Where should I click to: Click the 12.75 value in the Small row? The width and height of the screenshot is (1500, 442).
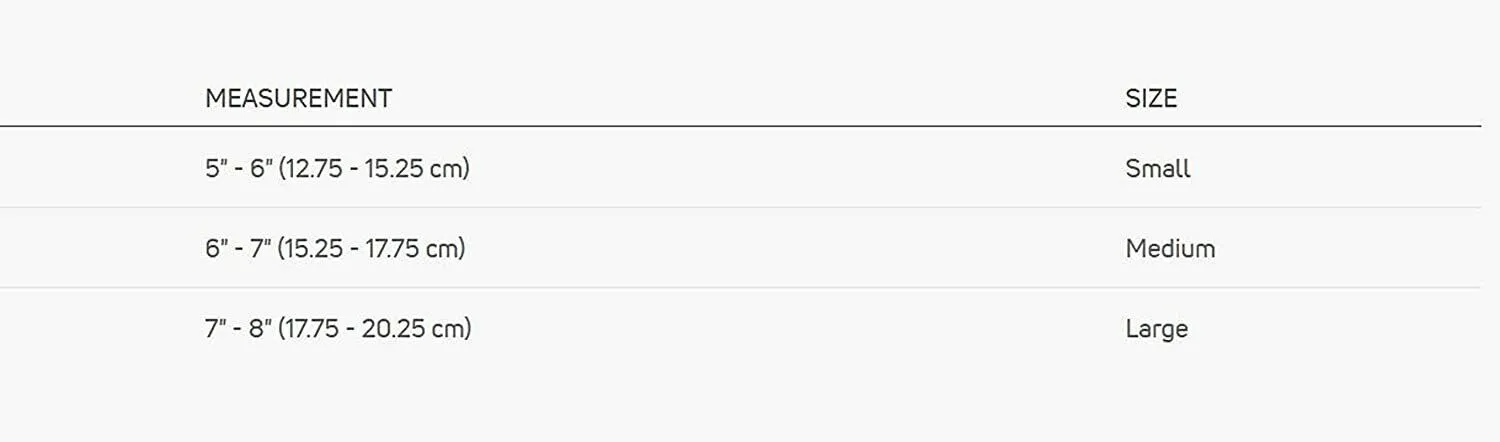(313, 168)
